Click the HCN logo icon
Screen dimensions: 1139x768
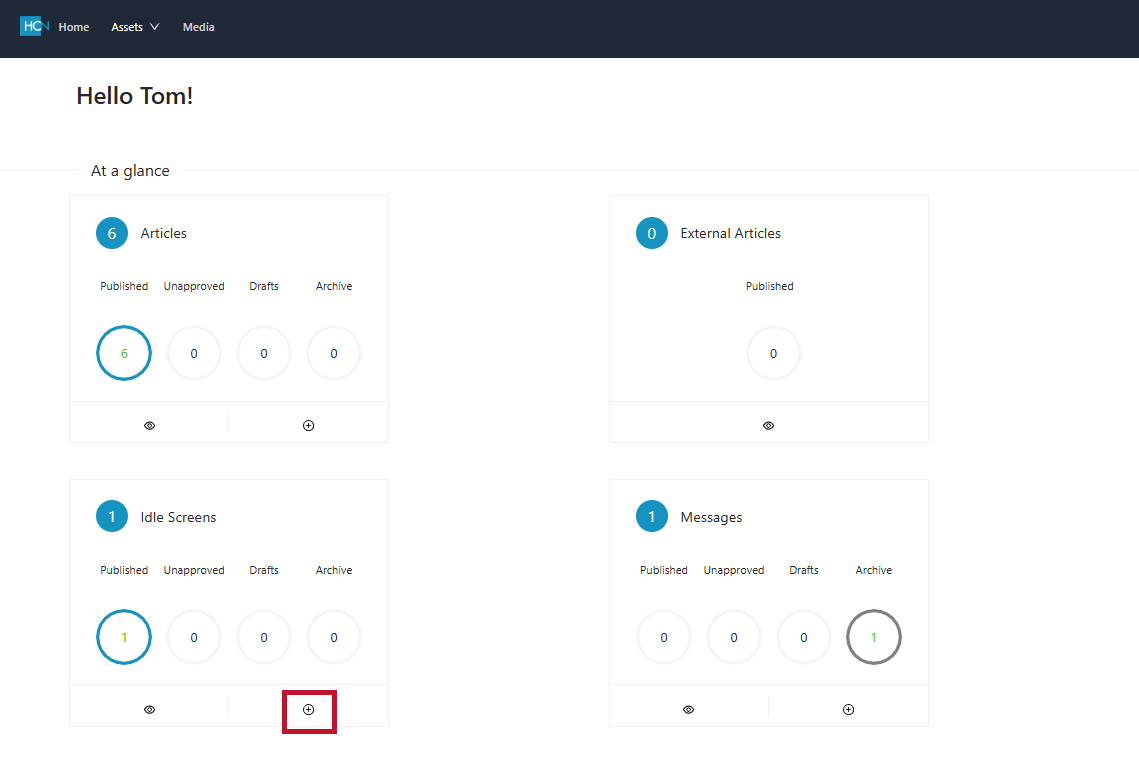pyautogui.click(x=34, y=27)
